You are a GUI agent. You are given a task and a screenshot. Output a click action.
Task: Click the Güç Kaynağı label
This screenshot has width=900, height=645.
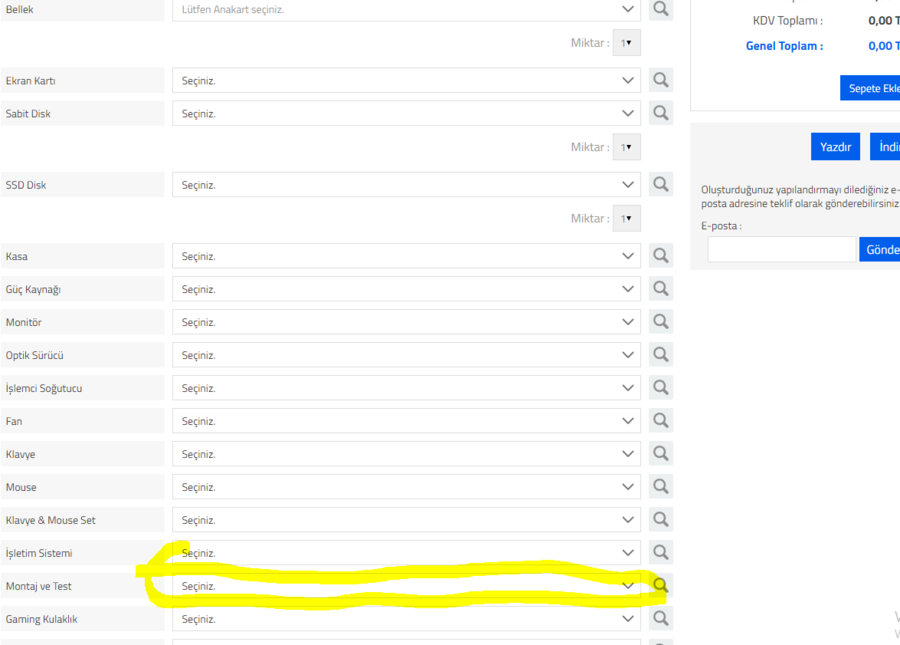[x=33, y=290]
